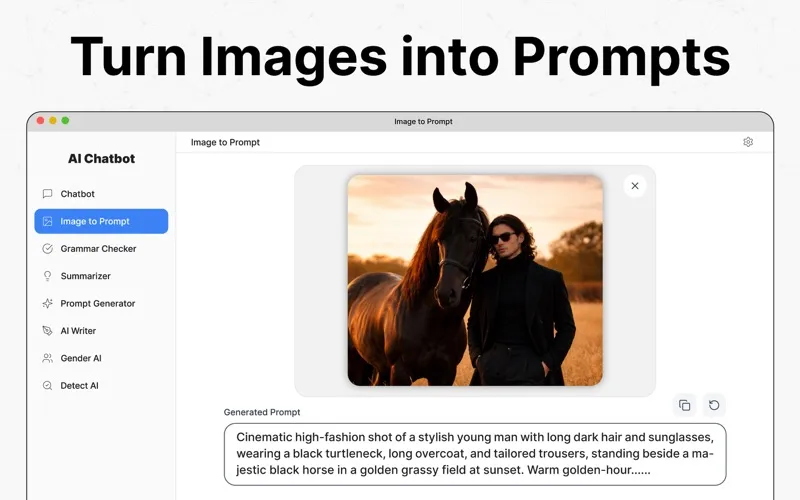This screenshot has height=500, width=800.
Task: Remove the uploaded image with X button
Action: pos(635,186)
